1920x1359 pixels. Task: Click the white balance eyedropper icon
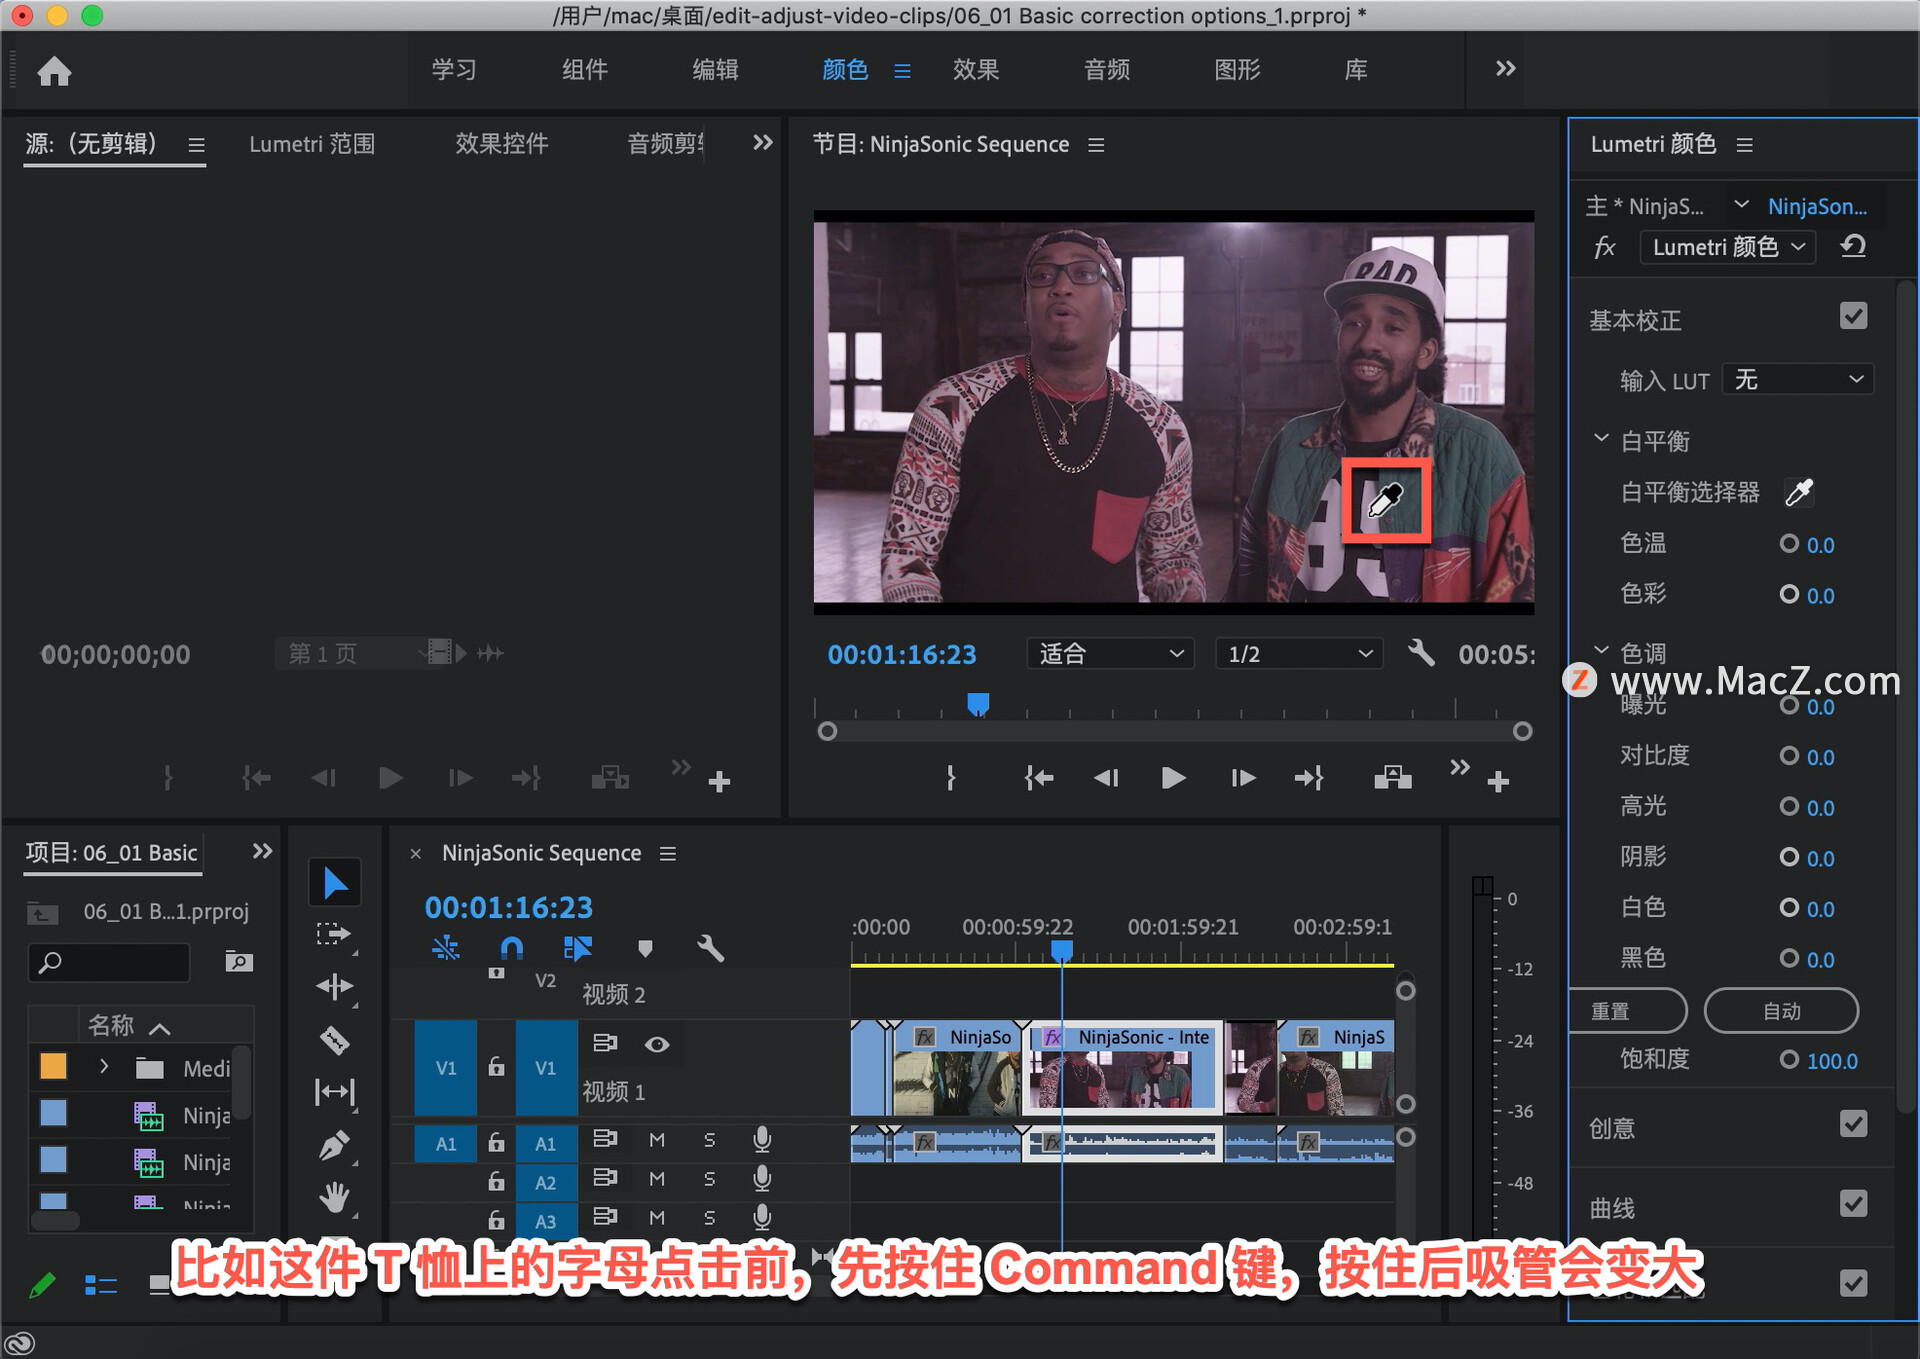(x=1798, y=492)
